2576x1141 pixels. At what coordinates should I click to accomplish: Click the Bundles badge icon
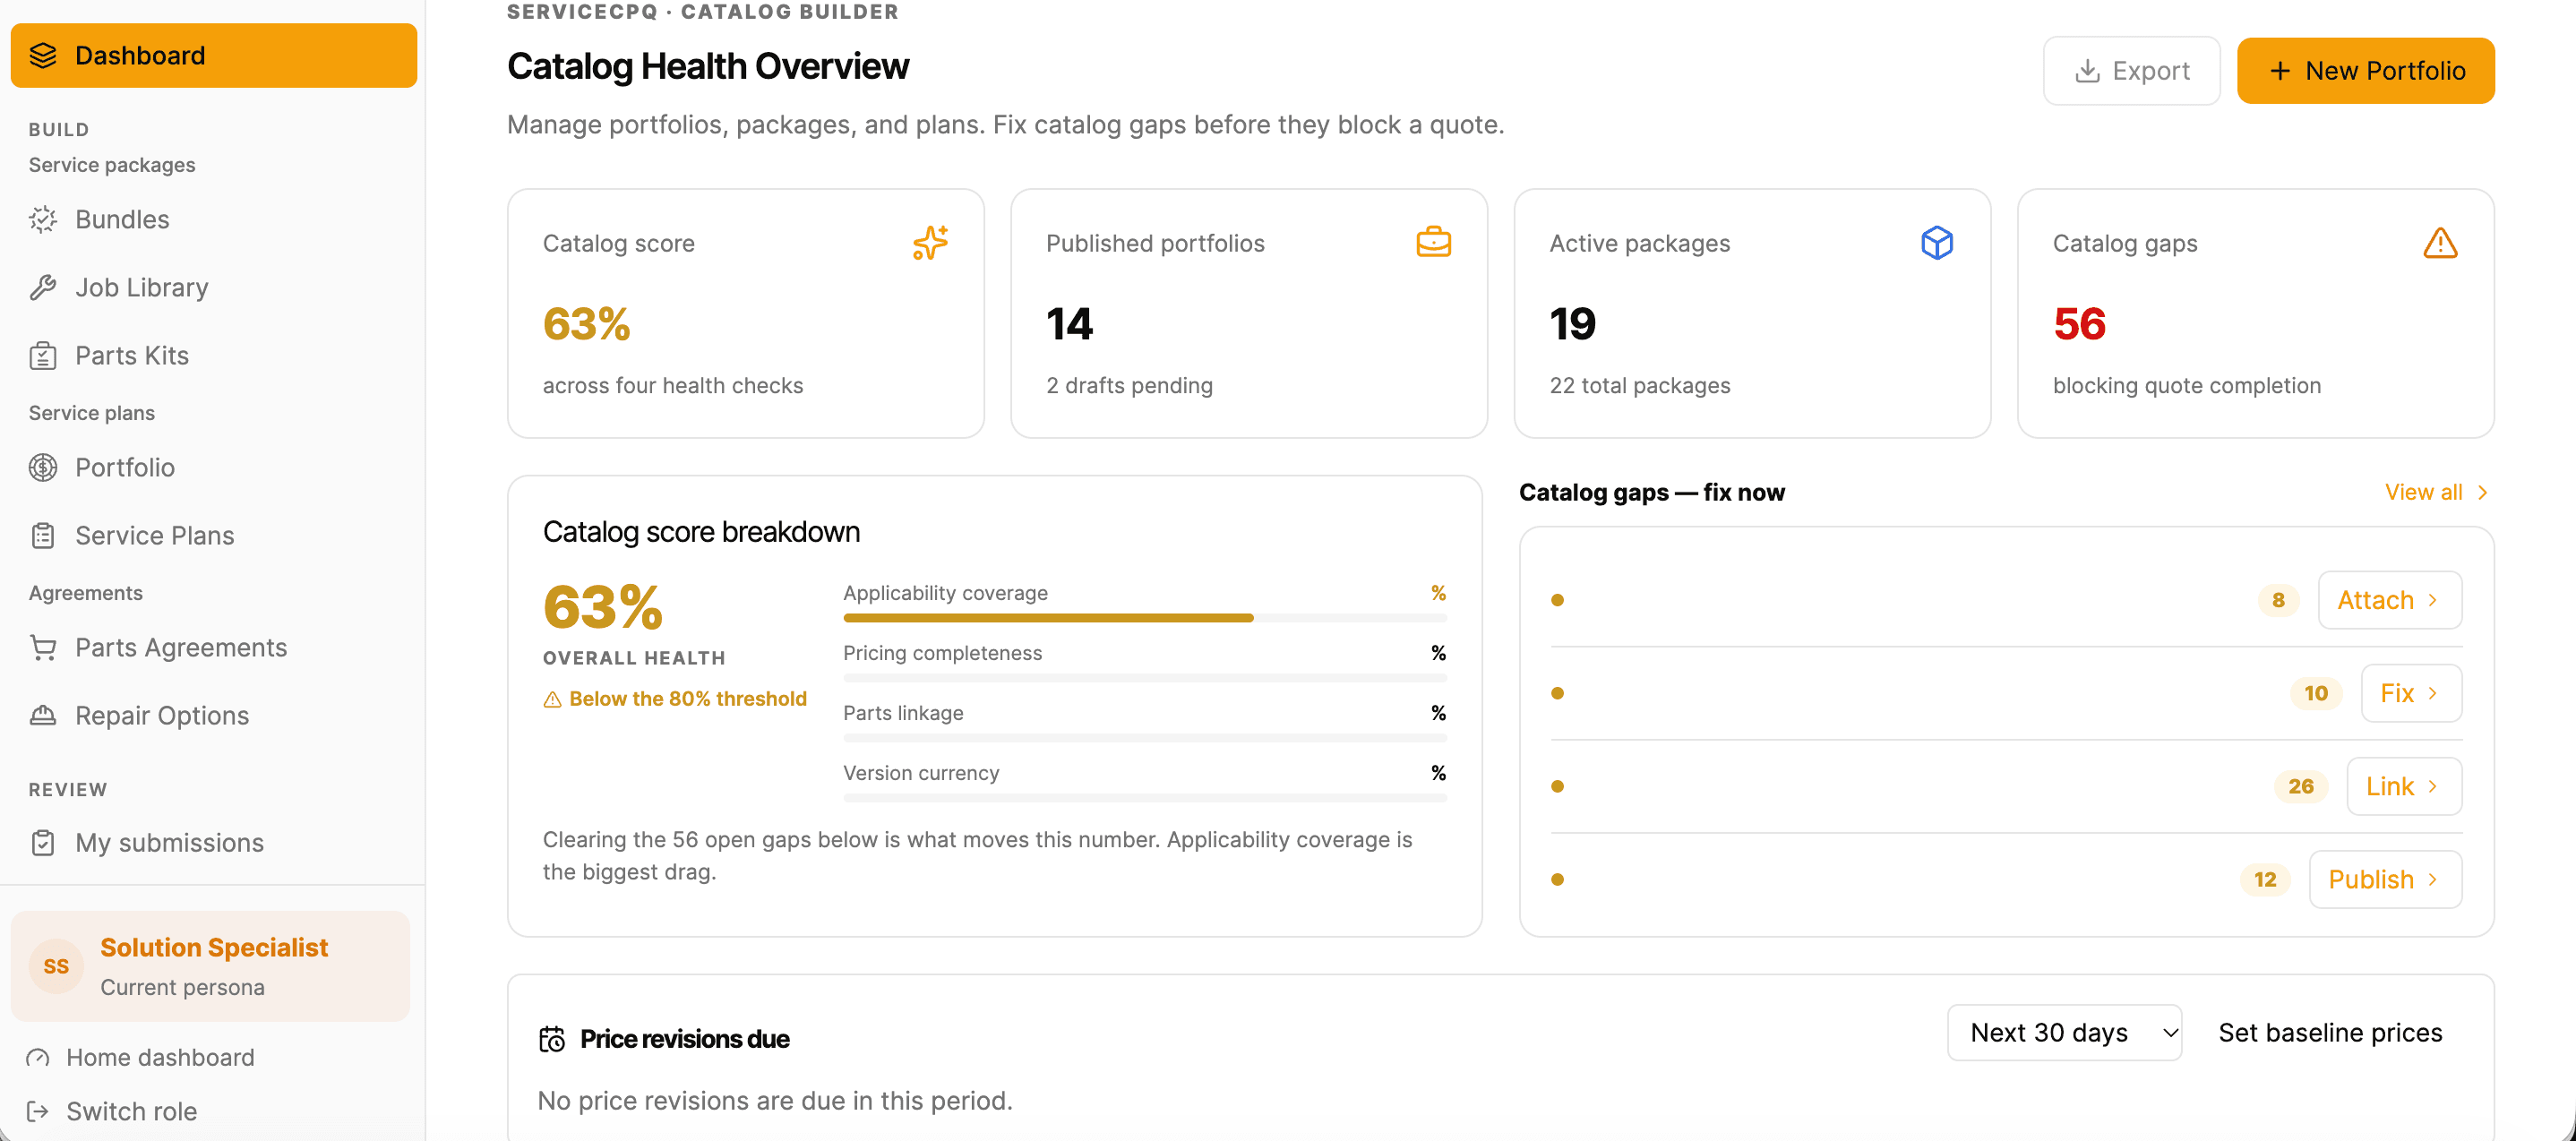[x=43, y=220]
